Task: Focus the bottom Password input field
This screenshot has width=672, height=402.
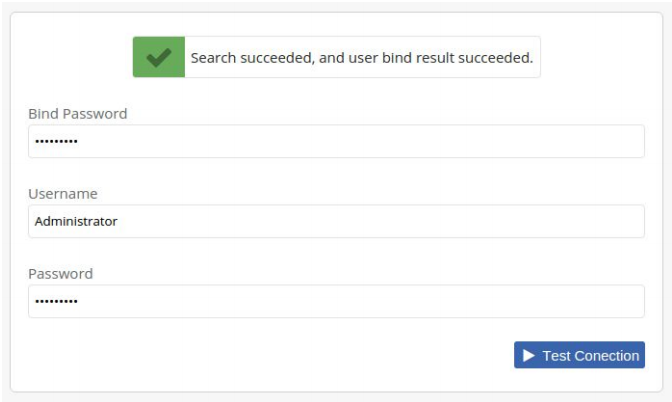Action: (336, 301)
